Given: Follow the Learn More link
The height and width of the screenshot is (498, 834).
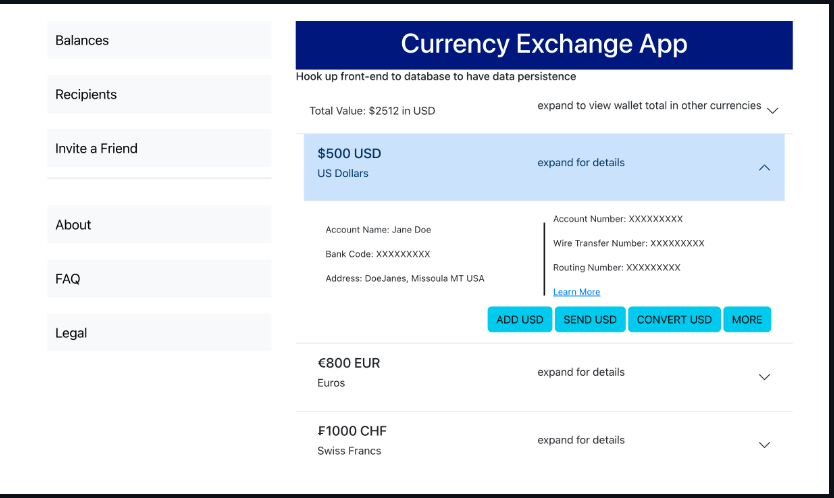Looking at the screenshot, I should click(x=577, y=292).
